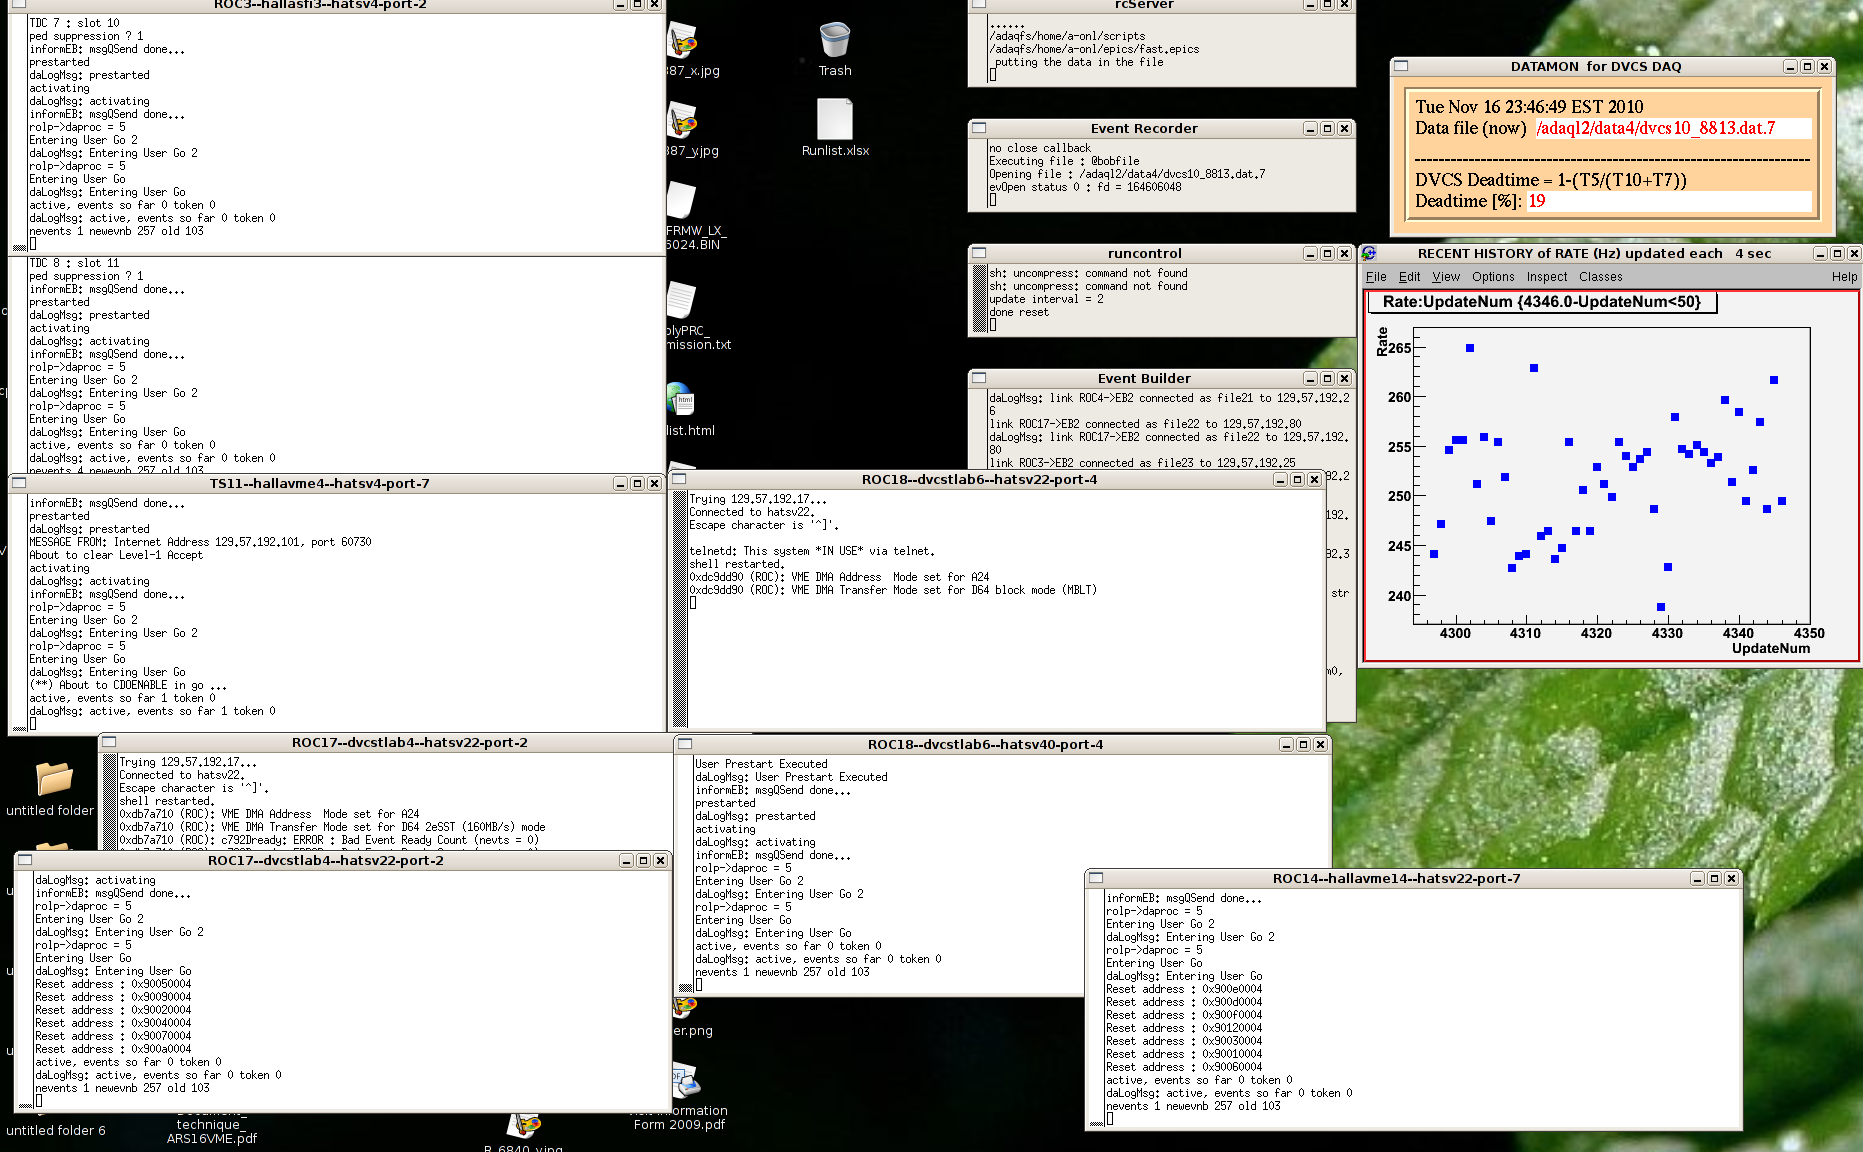The image size is (1863, 1152).
Task: Select the 387_x.jpg desktop image icon
Action: click(x=683, y=42)
